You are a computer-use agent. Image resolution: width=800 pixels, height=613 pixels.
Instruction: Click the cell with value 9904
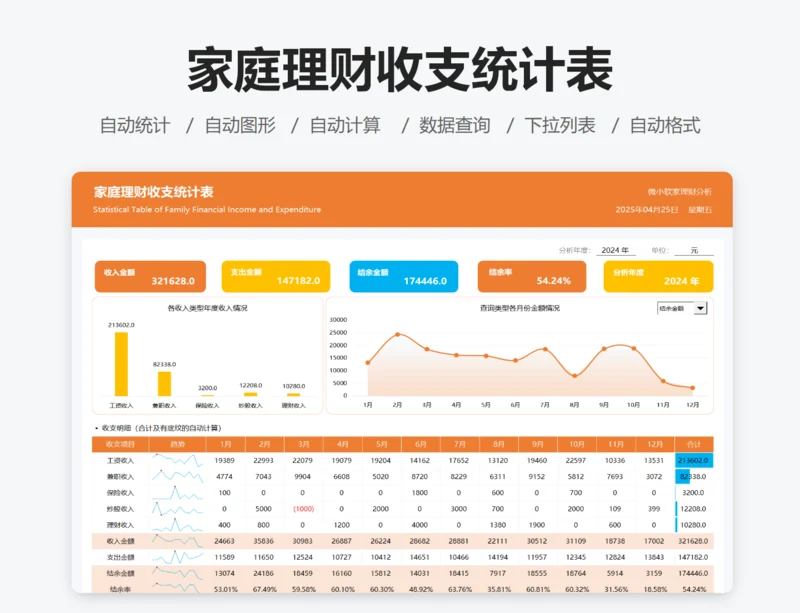tap(303, 477)
